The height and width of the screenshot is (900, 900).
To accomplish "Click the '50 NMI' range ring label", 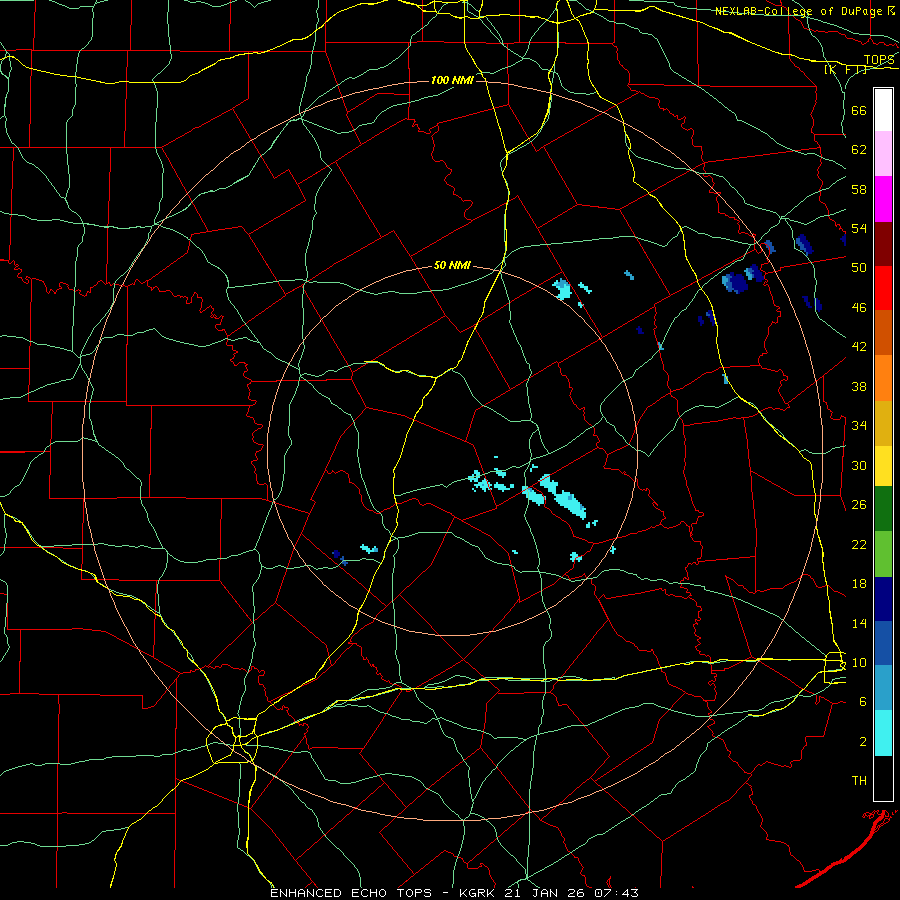I will pos(452,265).
